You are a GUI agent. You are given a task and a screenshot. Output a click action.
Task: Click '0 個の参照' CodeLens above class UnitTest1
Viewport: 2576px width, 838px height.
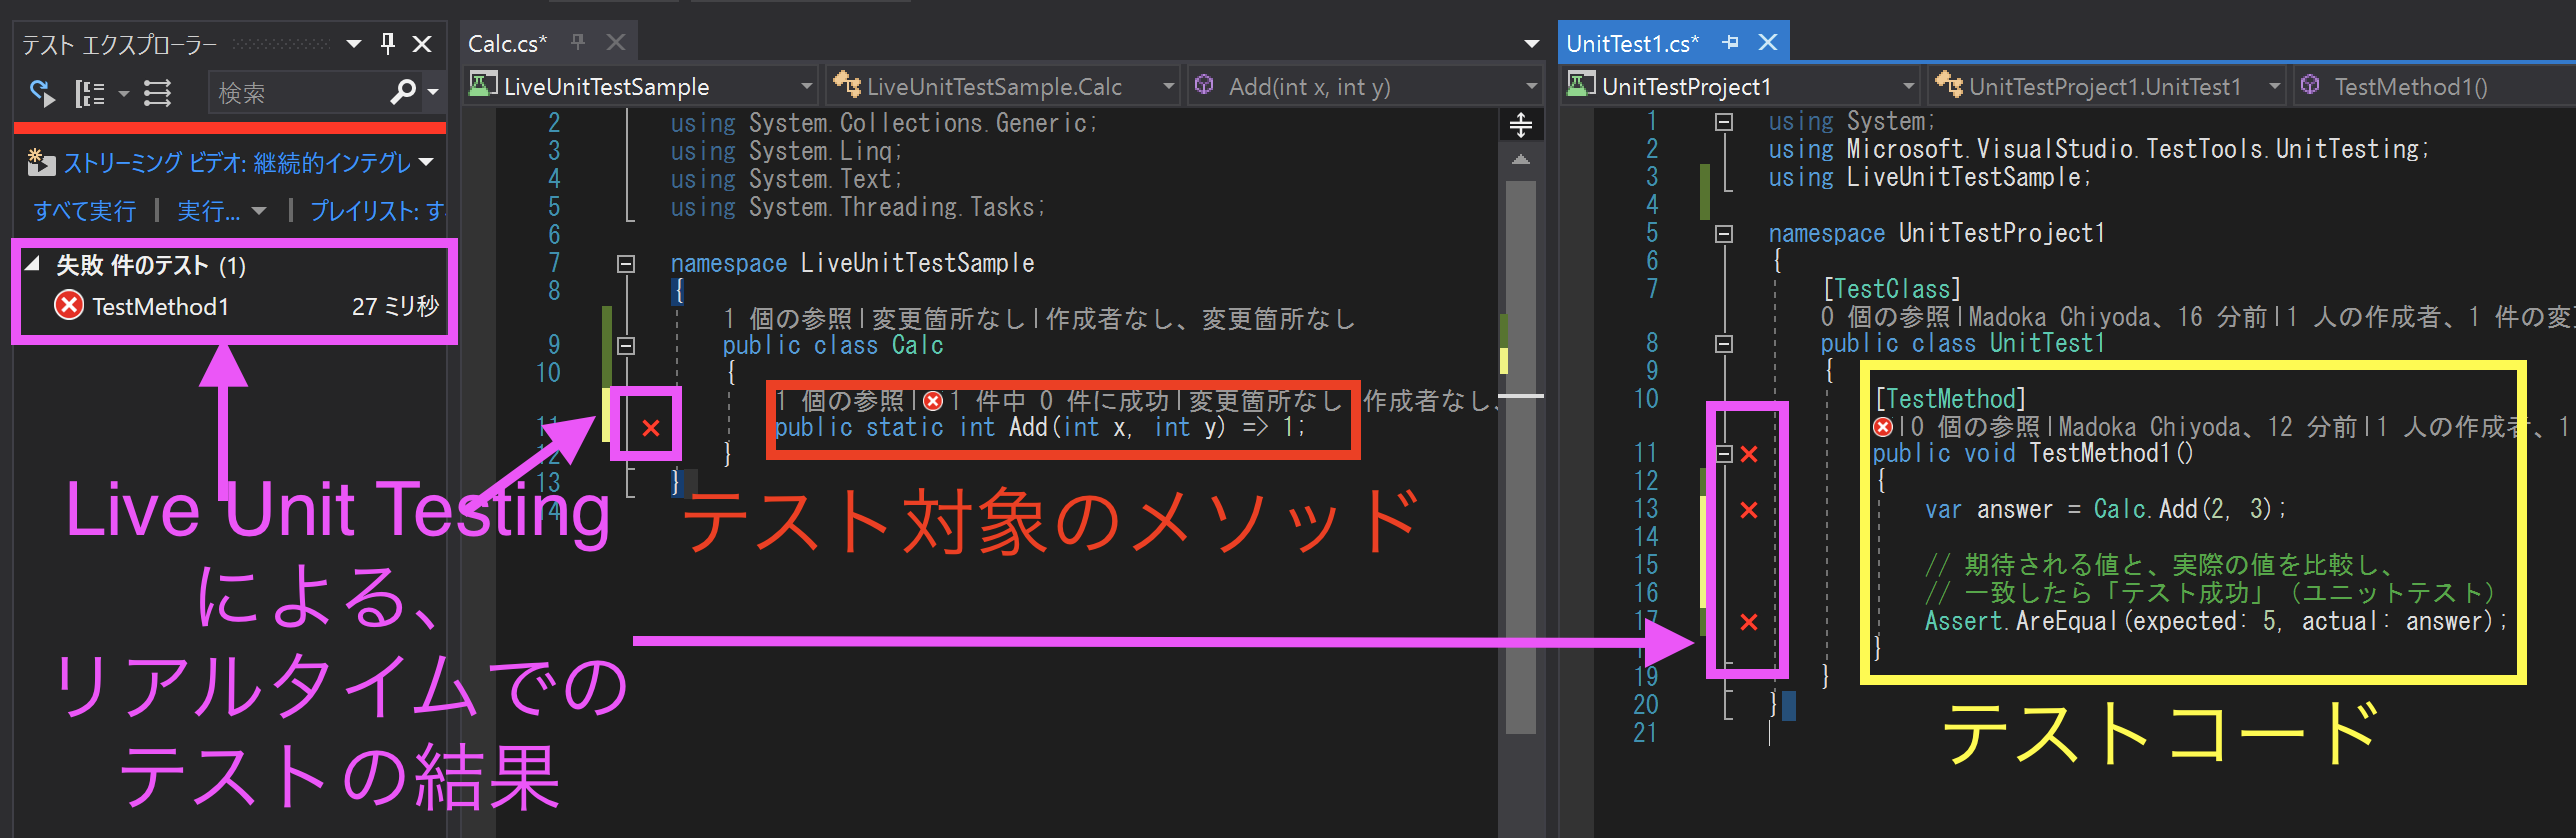point(1885,317)
